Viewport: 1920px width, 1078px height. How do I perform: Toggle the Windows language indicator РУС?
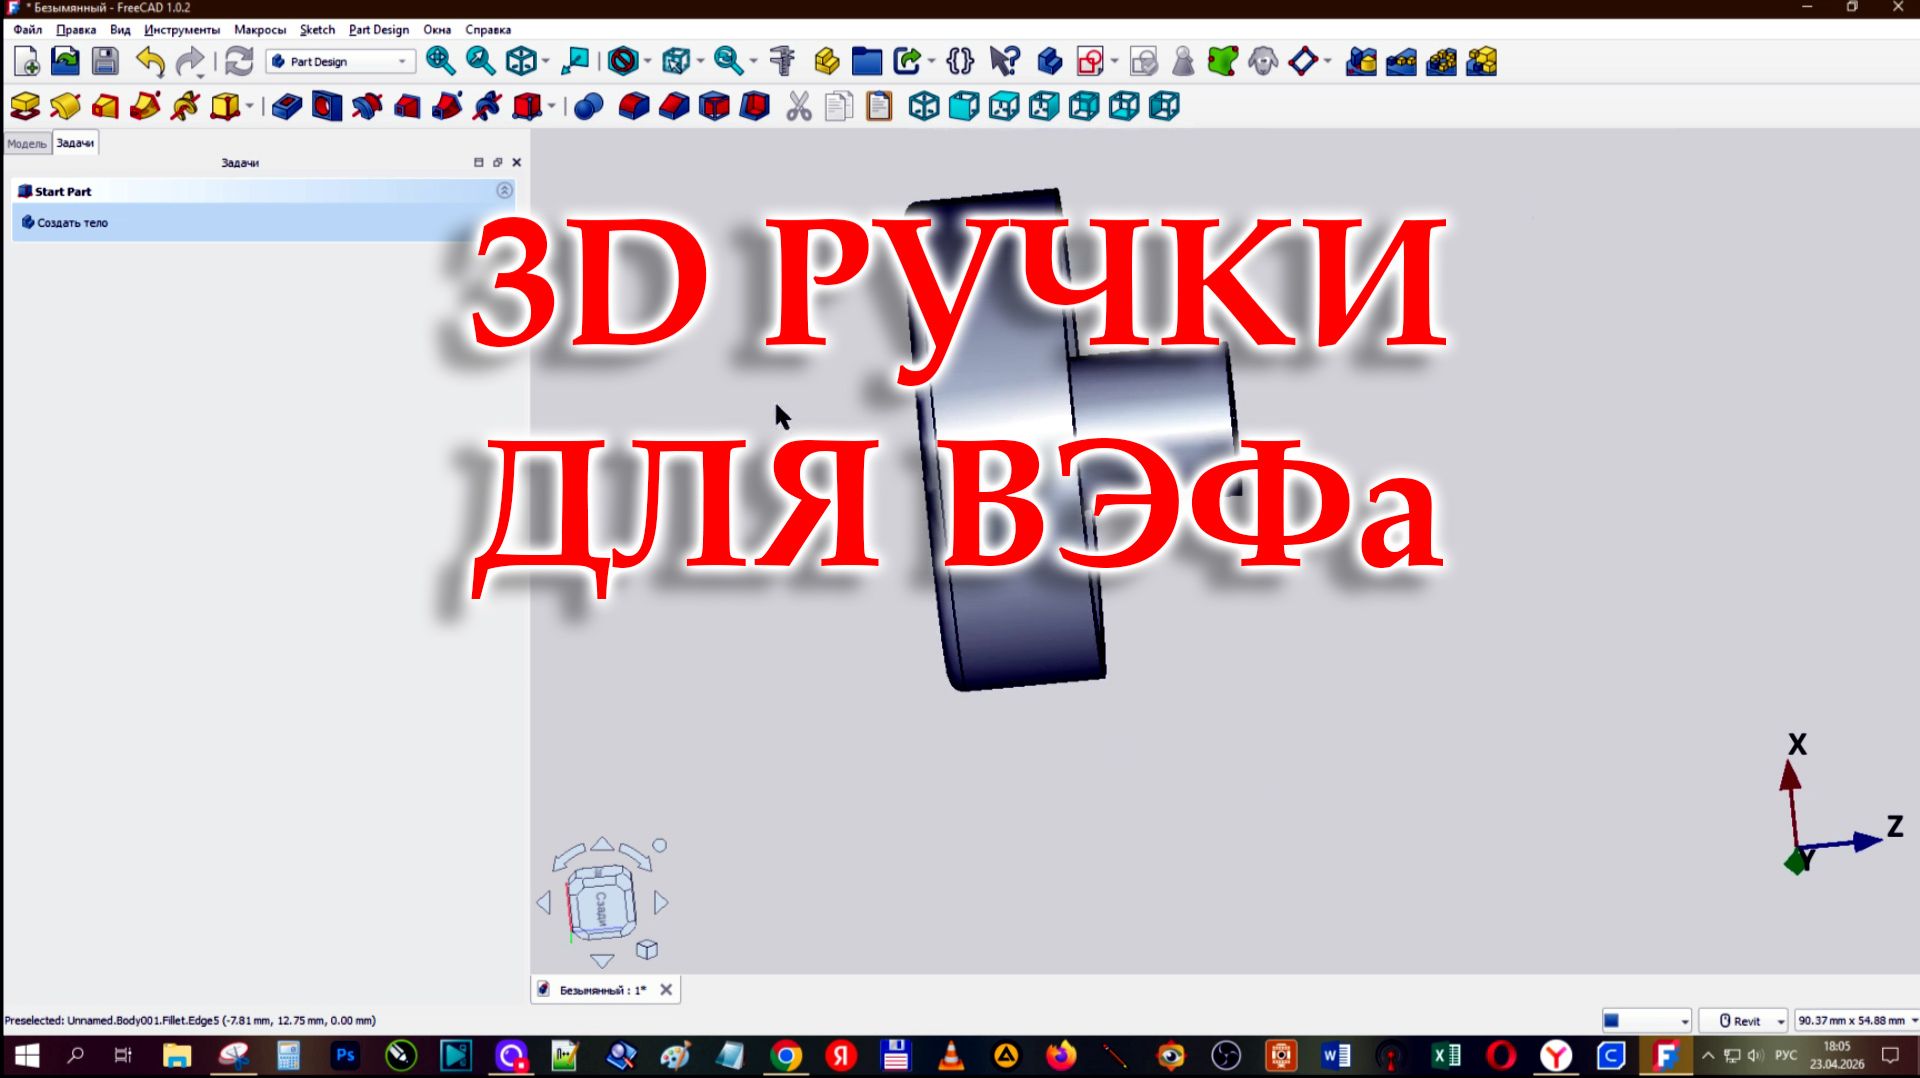[x=1785, y=1055]
